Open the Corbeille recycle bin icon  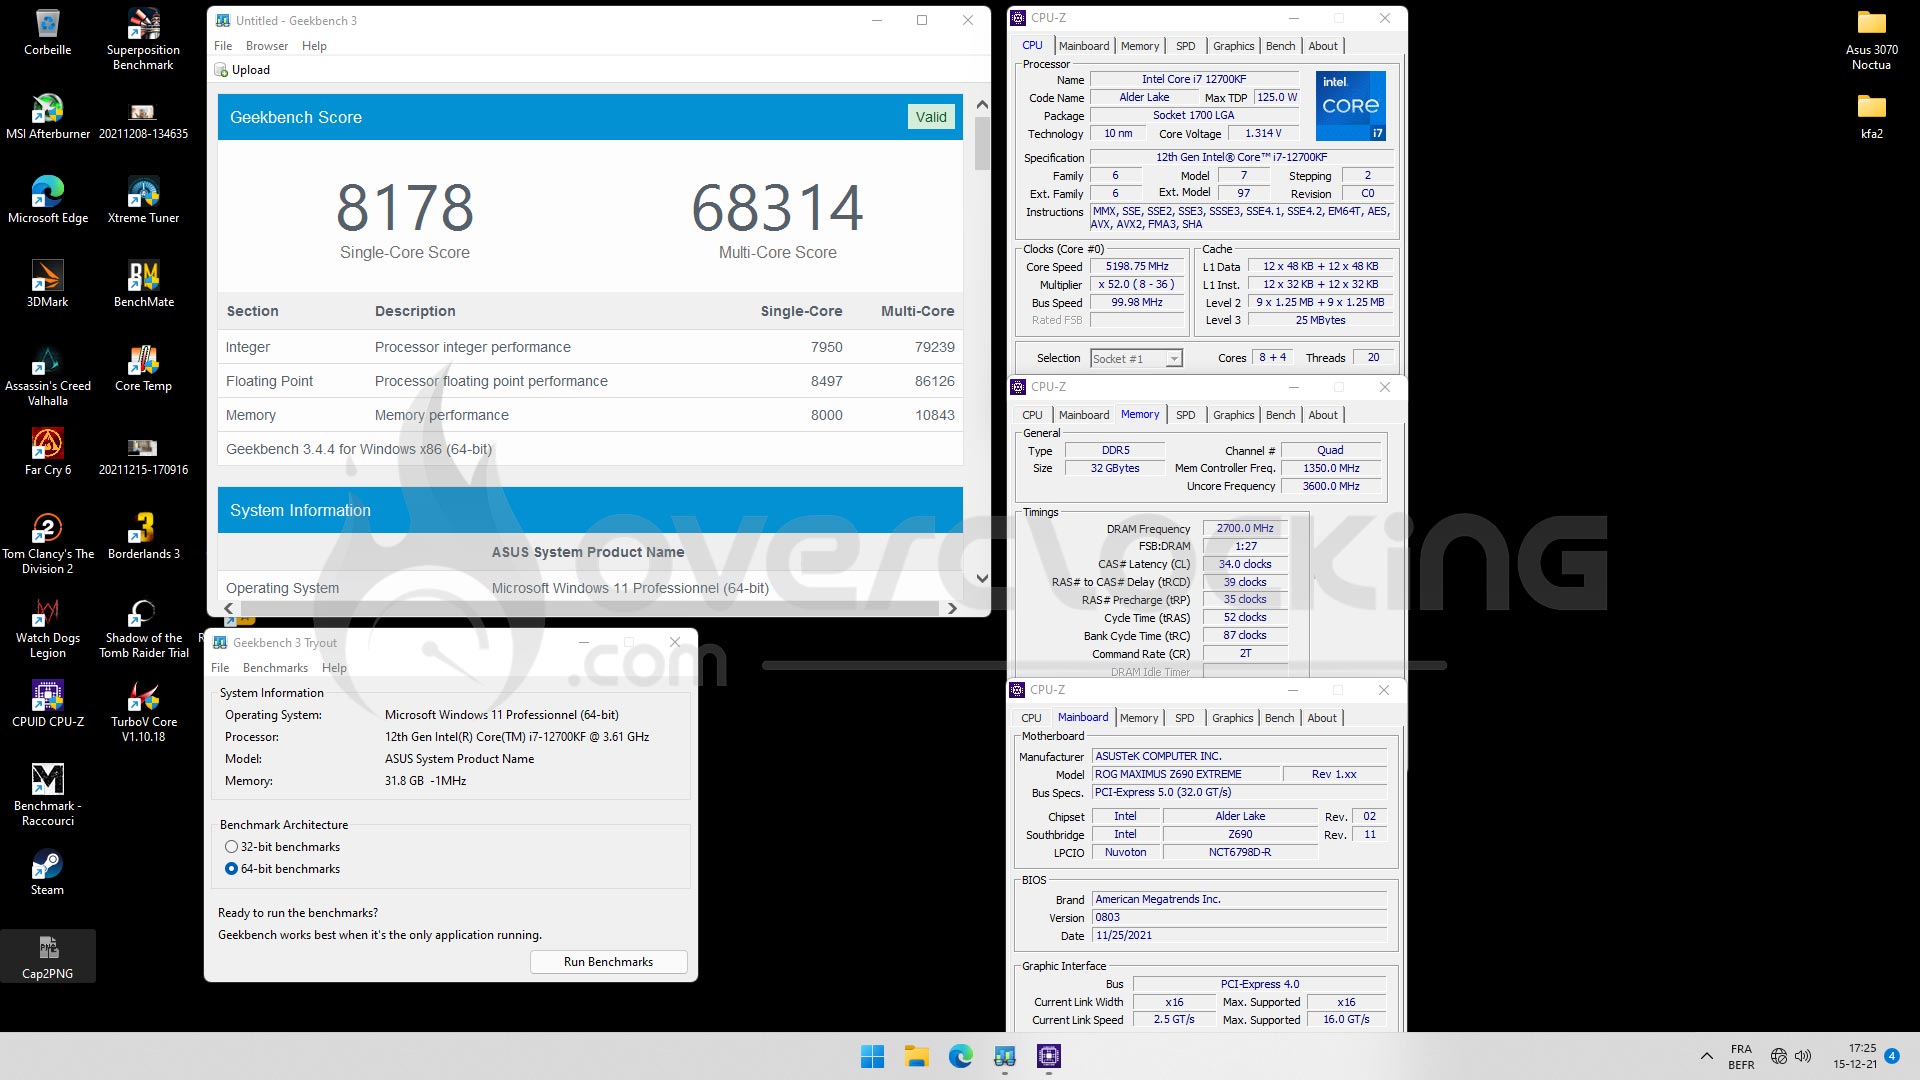pyautogui.click(x=47, y=32)
